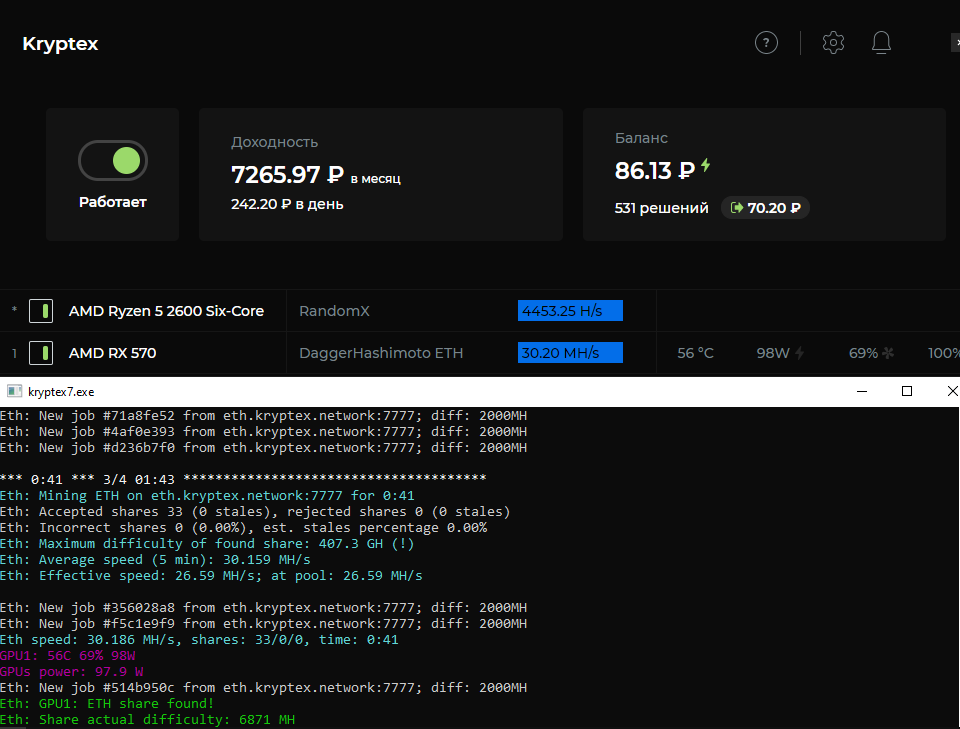Click the 'Share actual difficulty: 6871 MH' line
Screen dimensions: 960x729
(148, 720)
